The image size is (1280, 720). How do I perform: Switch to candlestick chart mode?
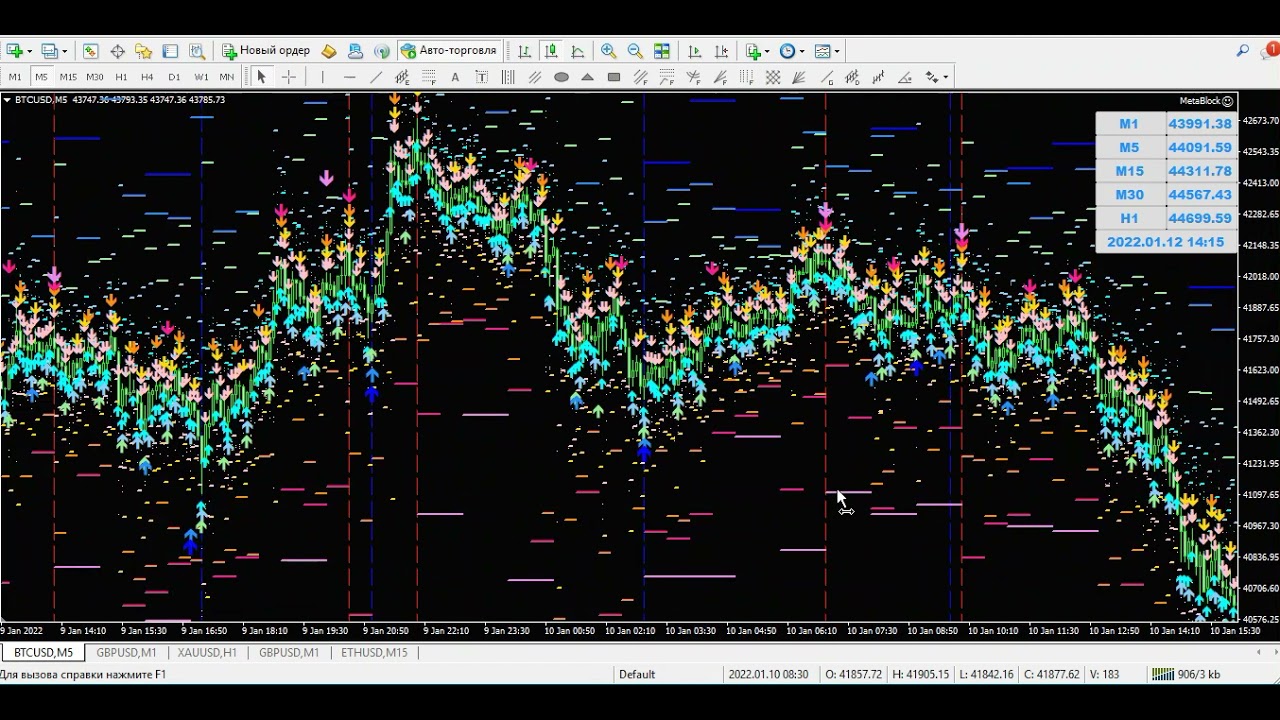551,51
